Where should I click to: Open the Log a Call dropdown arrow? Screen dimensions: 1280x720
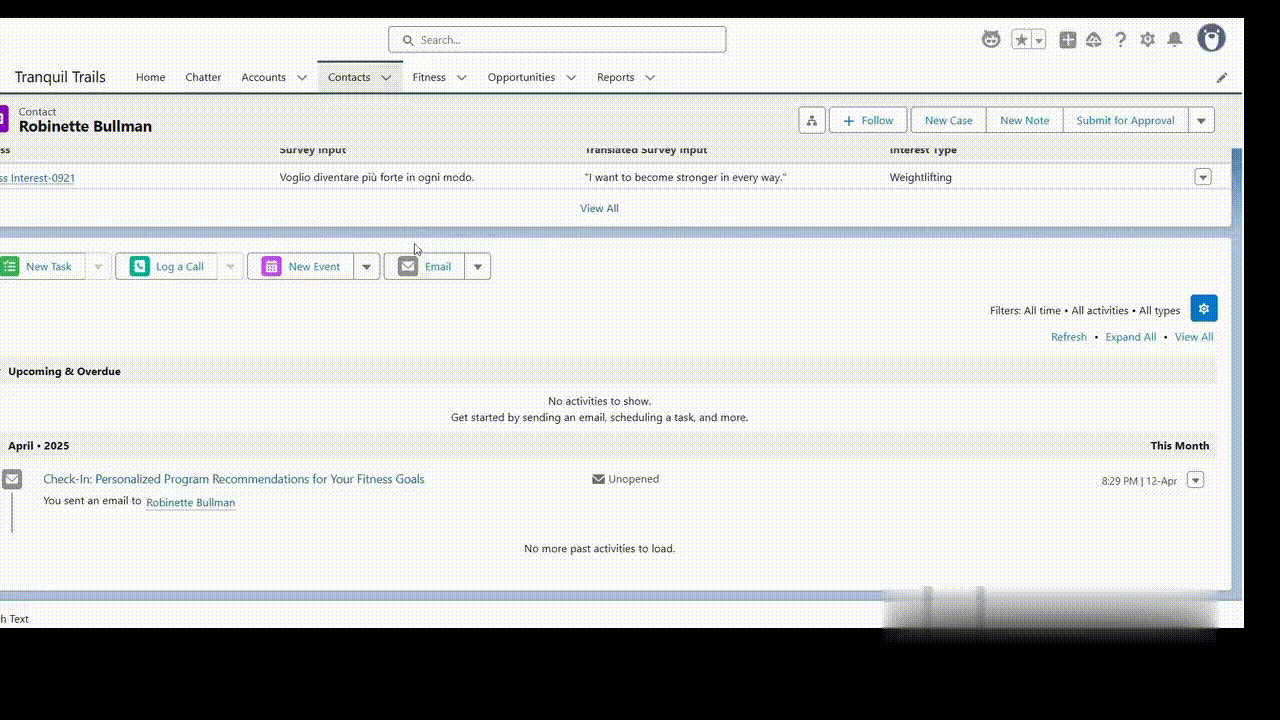[230, 266]
